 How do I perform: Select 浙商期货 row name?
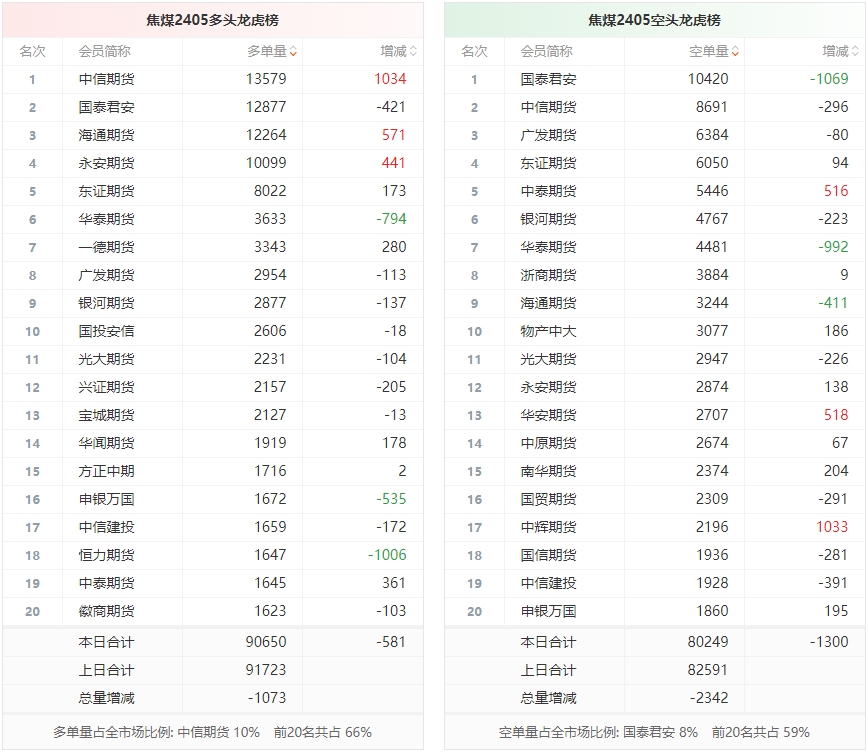(548, 275)
